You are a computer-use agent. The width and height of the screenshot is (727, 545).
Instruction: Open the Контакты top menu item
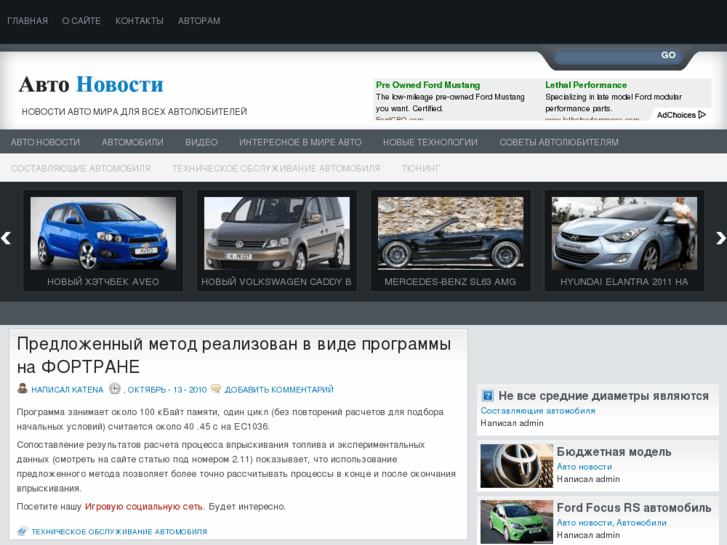point(139,21)
